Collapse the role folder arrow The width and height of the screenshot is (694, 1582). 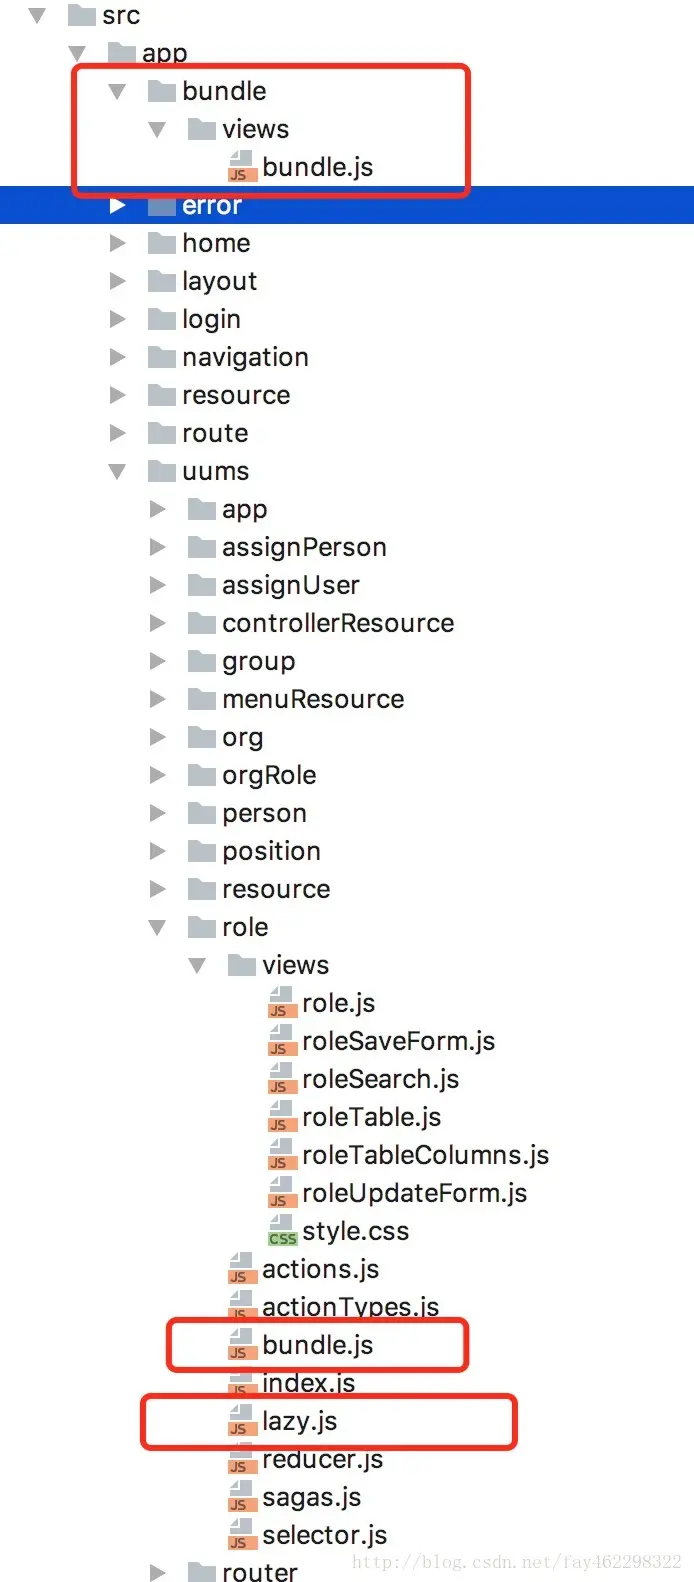point(157,927)
